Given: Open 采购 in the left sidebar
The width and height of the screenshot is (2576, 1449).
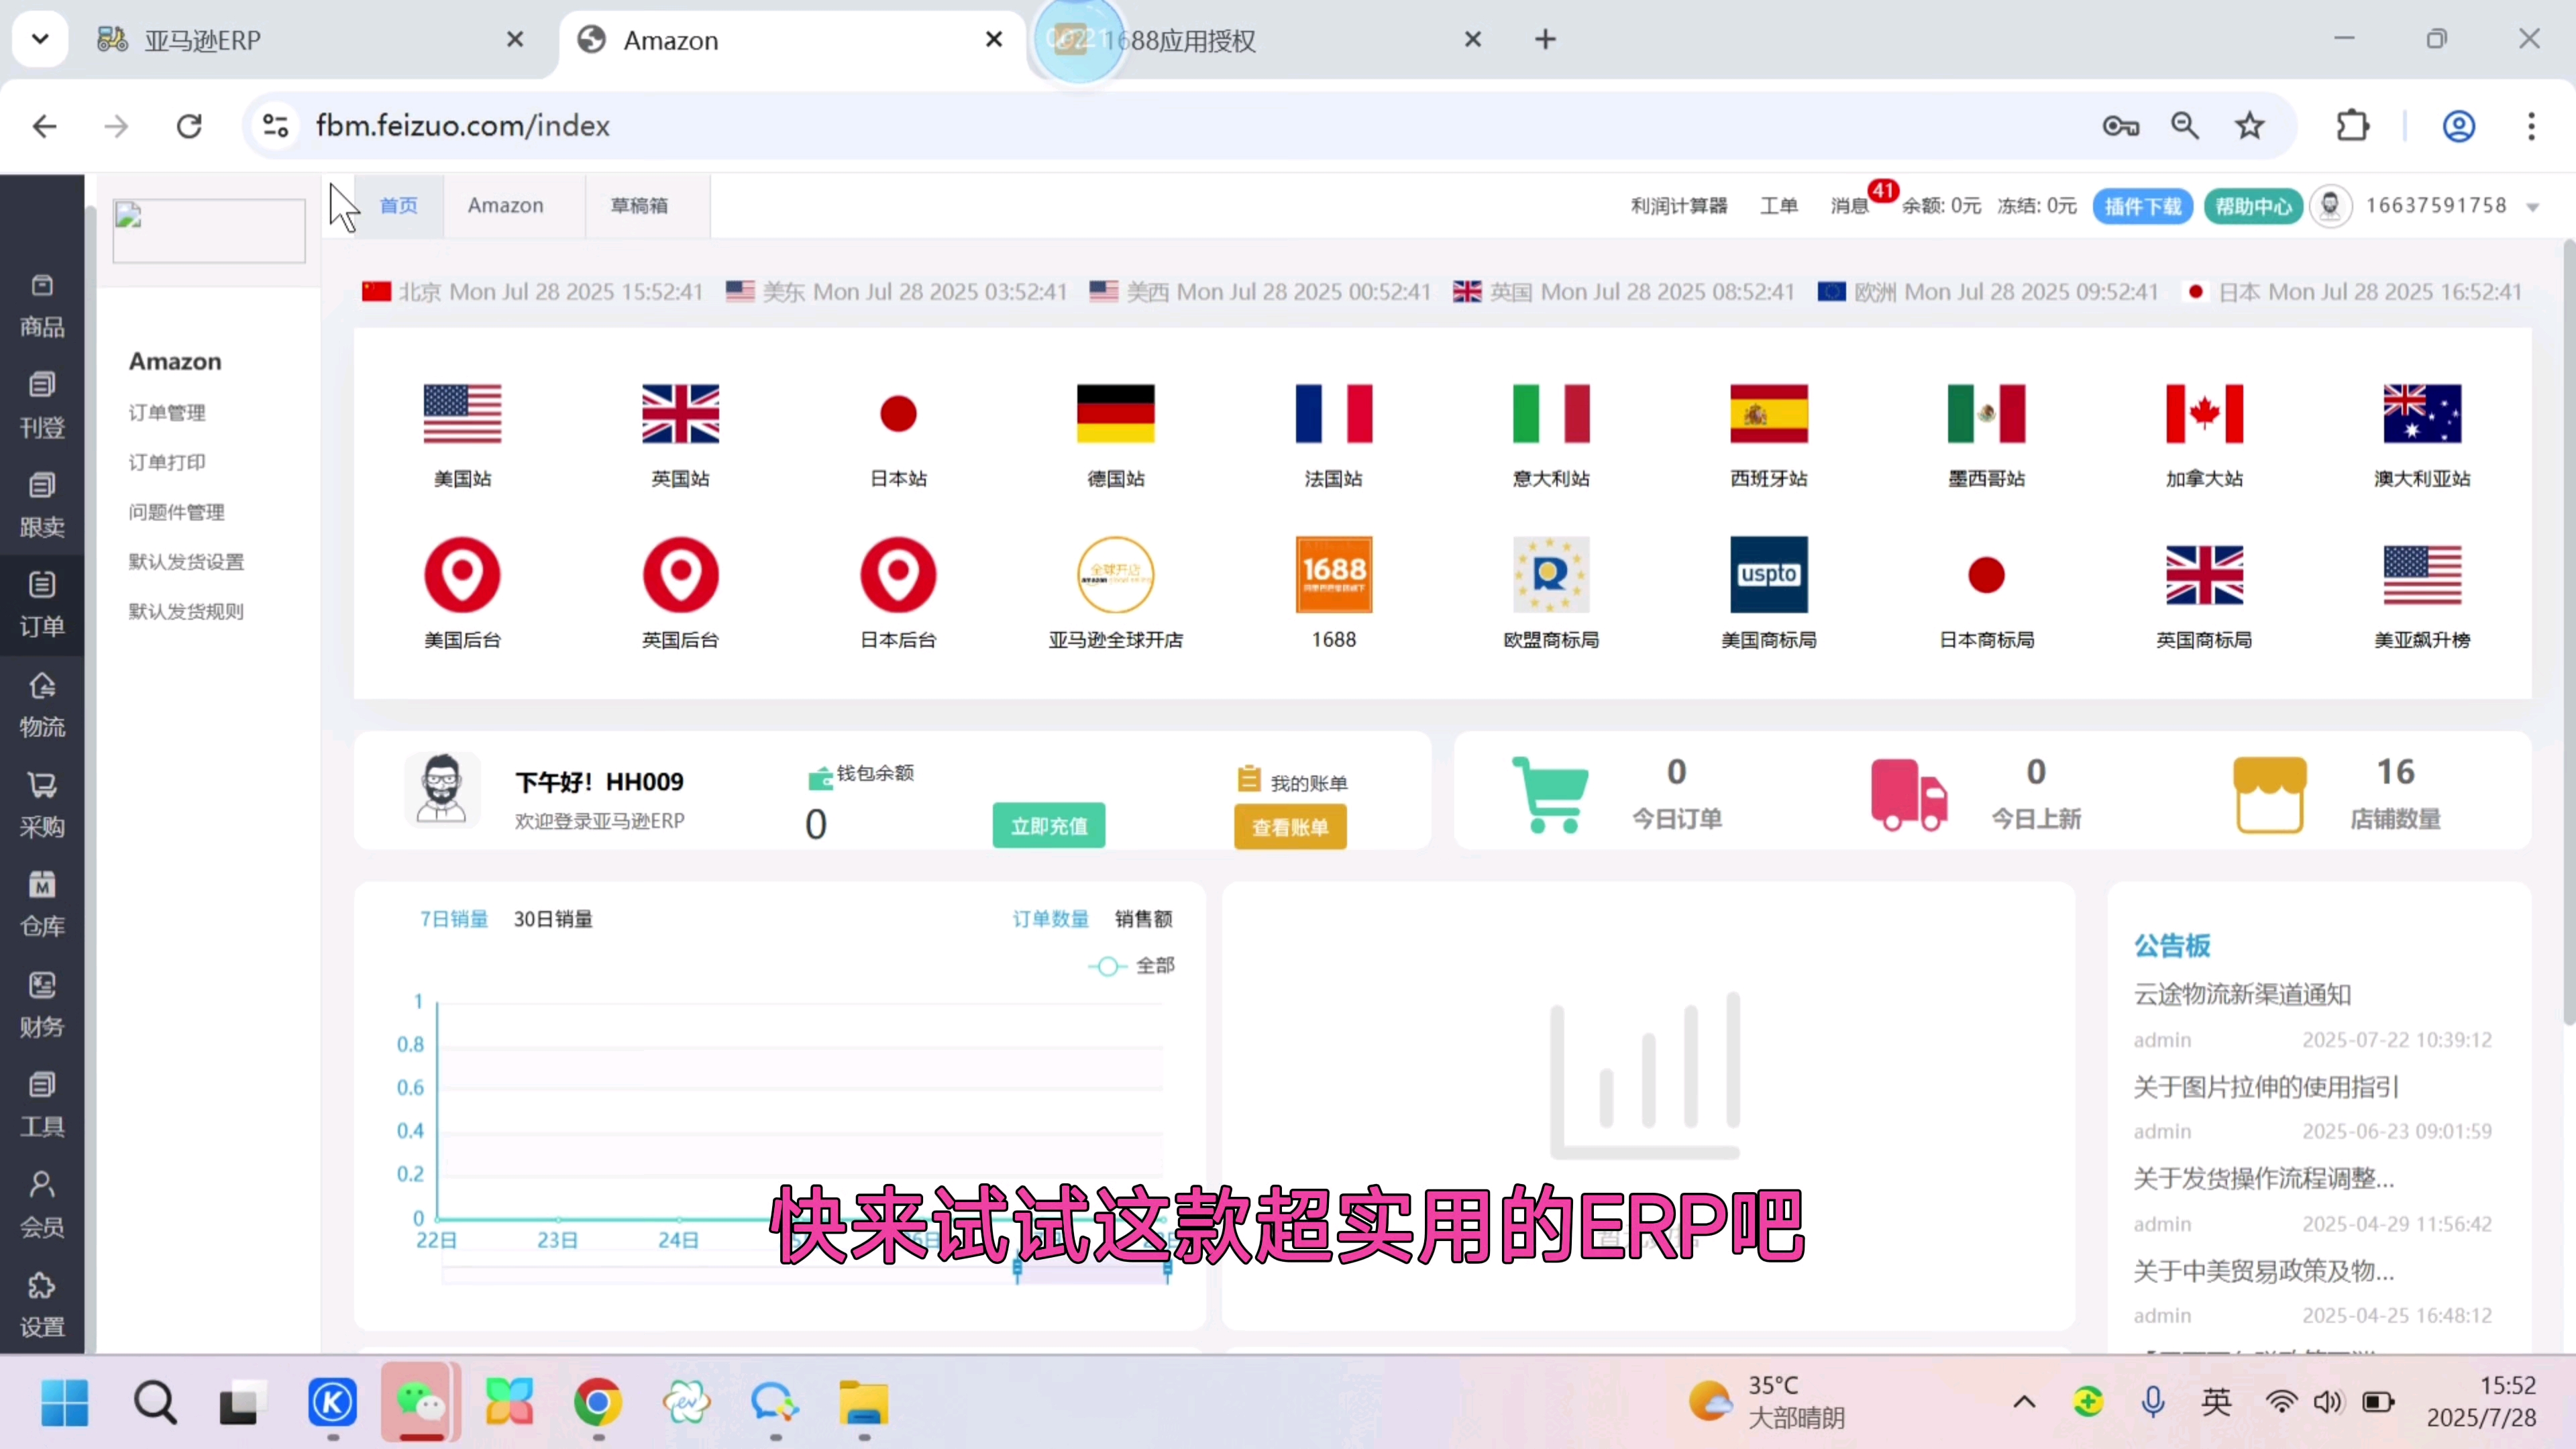Looking at the screenshot, I should tap(42, 807).
